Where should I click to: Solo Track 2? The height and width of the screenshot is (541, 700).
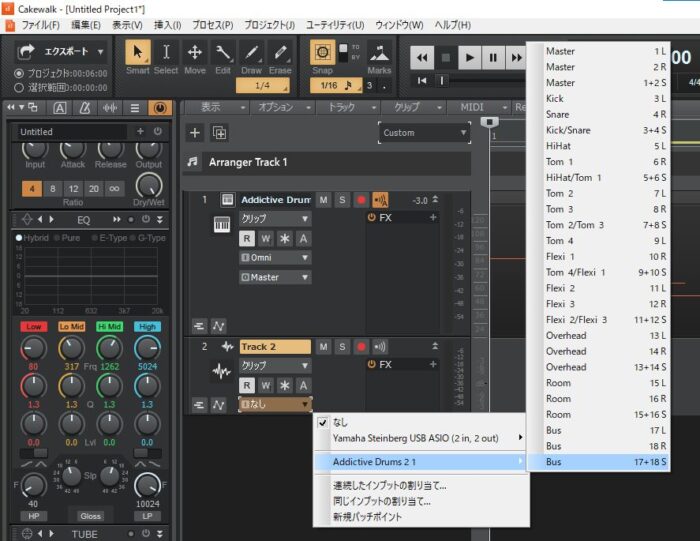342,347
